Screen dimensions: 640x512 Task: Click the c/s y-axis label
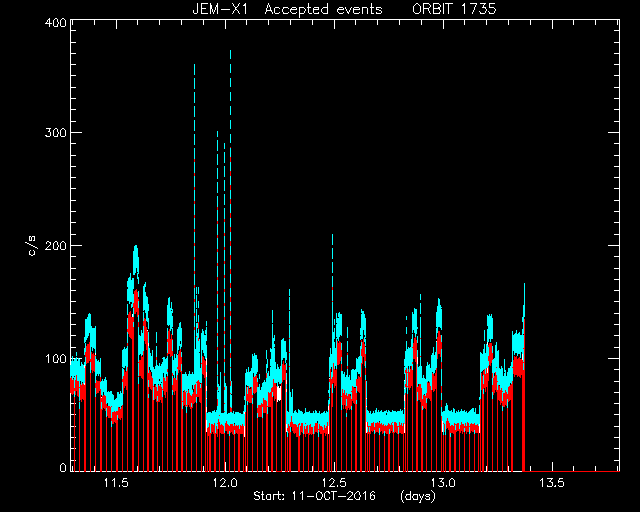[33, 245]
